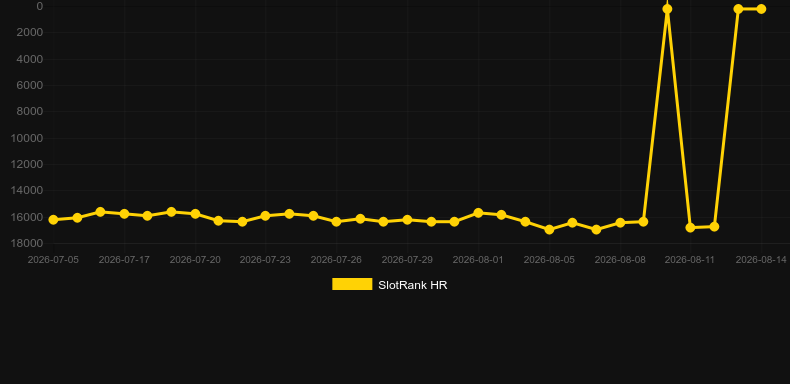
Task: Click the x-axis label 2026-08-14
Action: tap(761, 260)
